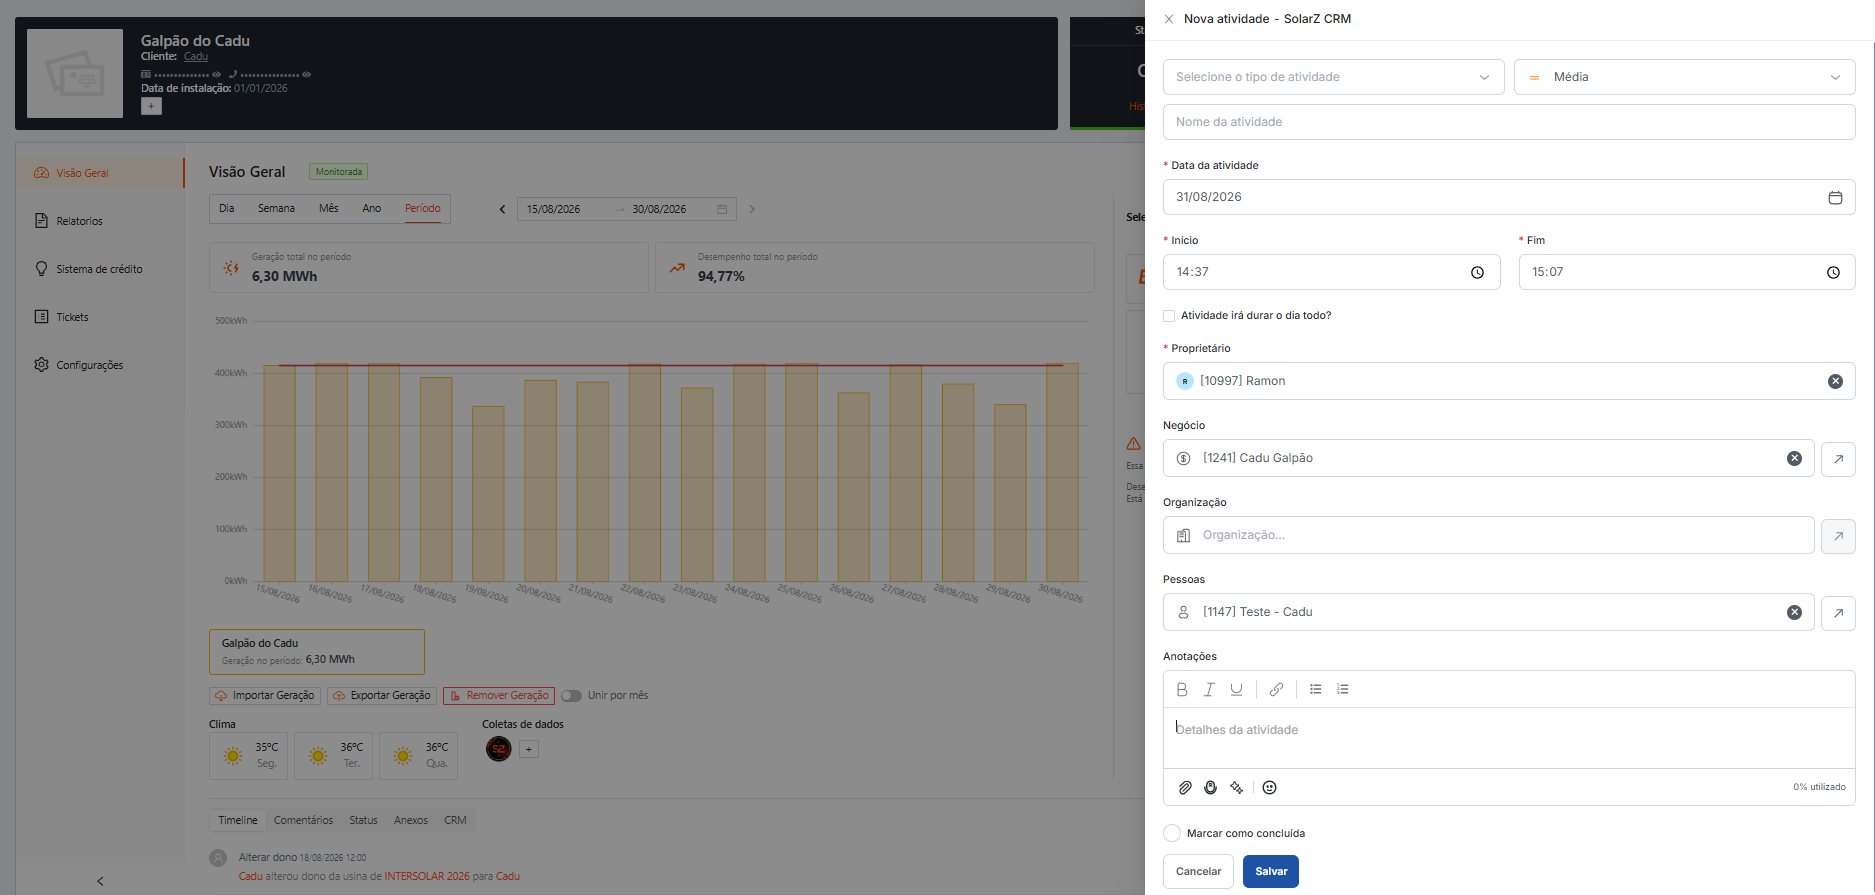Image resolution: width=1875 pixels, height=895 pixels.
Task: Insert a numbered list in notes
Action: 1343,689
